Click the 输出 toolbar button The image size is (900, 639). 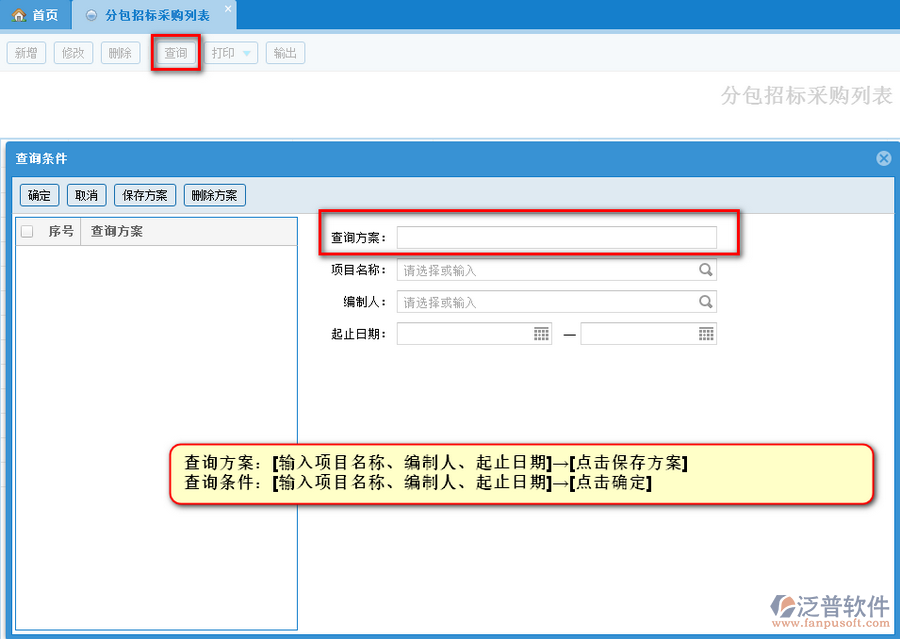(285, 53)
